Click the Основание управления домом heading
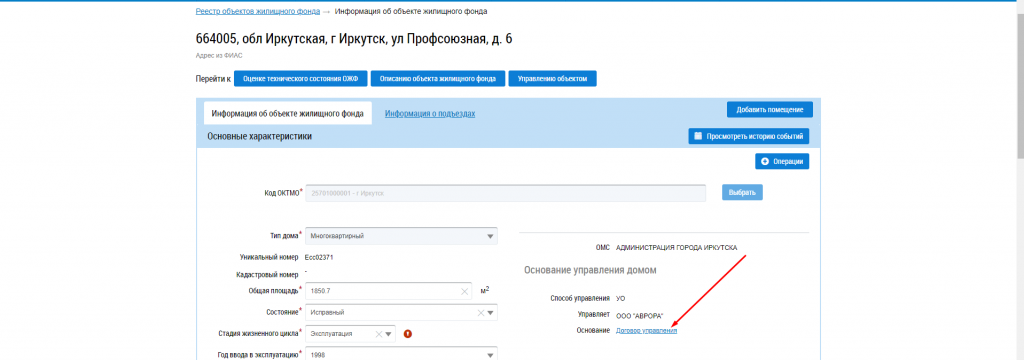The image size is (1024, 360). (590, 270)
